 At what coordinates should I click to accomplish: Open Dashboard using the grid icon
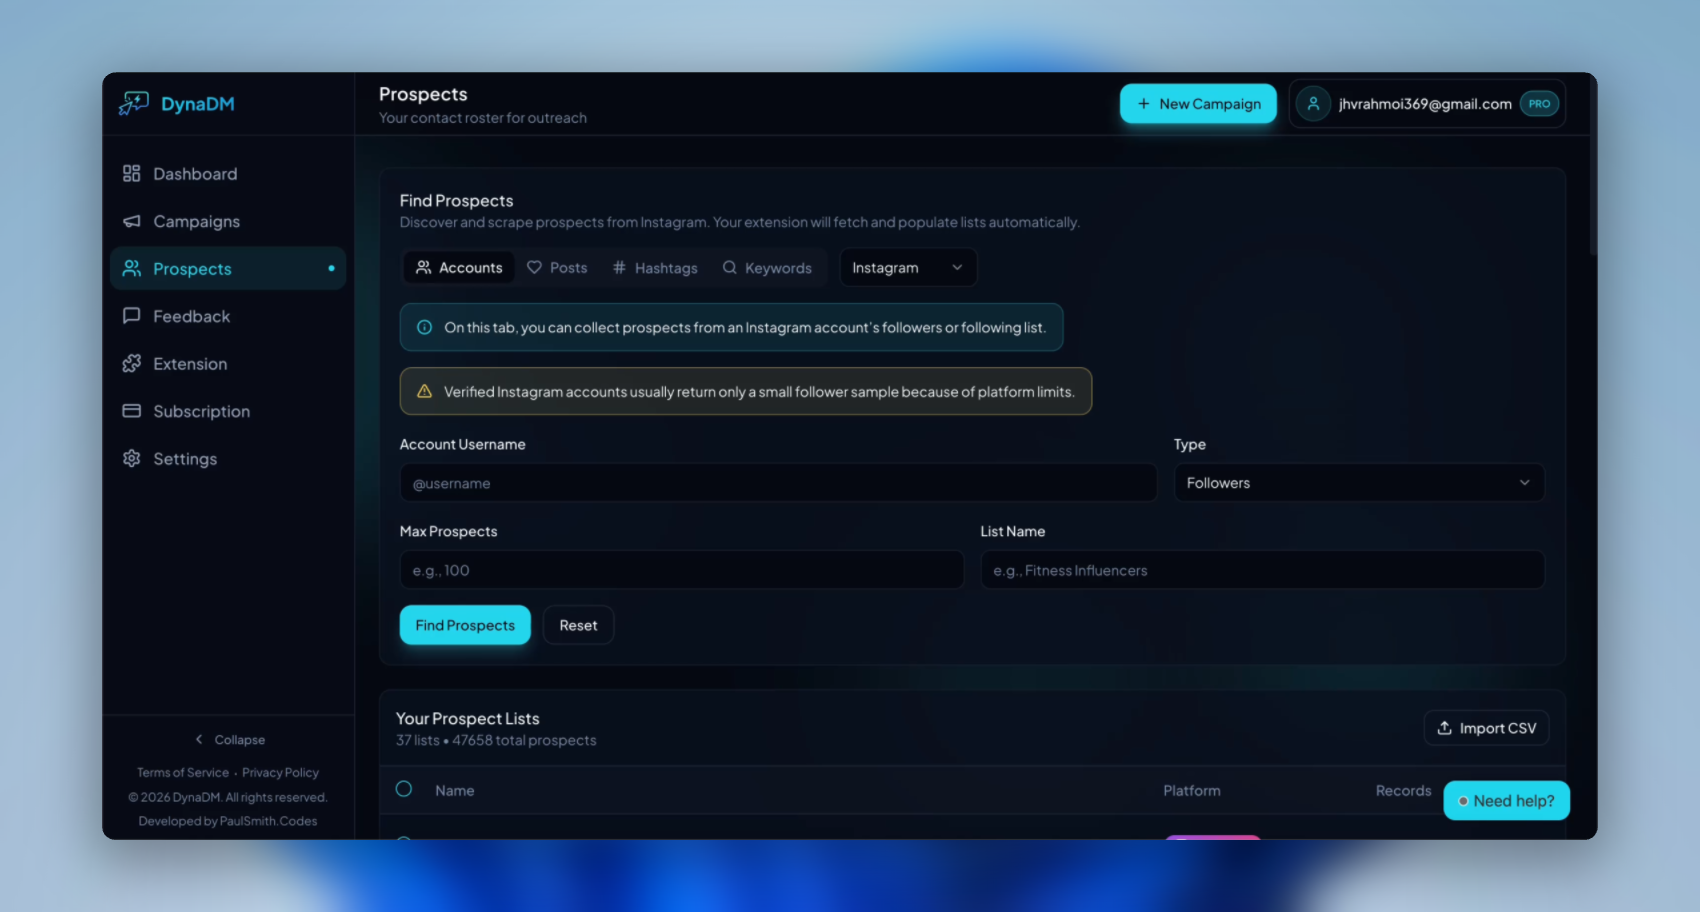131,173
